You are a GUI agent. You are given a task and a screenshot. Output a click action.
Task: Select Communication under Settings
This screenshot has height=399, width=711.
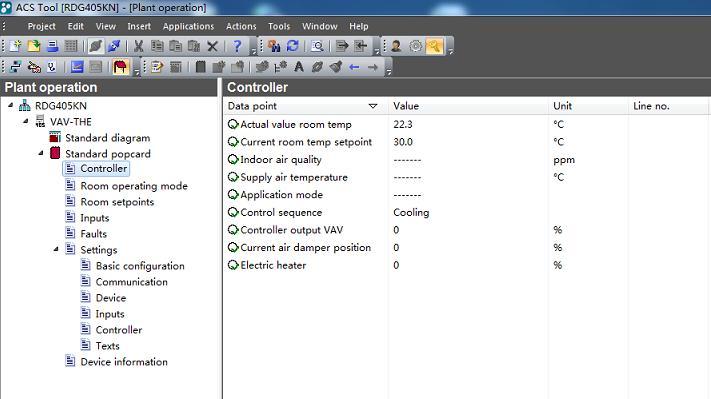(131, 282)
